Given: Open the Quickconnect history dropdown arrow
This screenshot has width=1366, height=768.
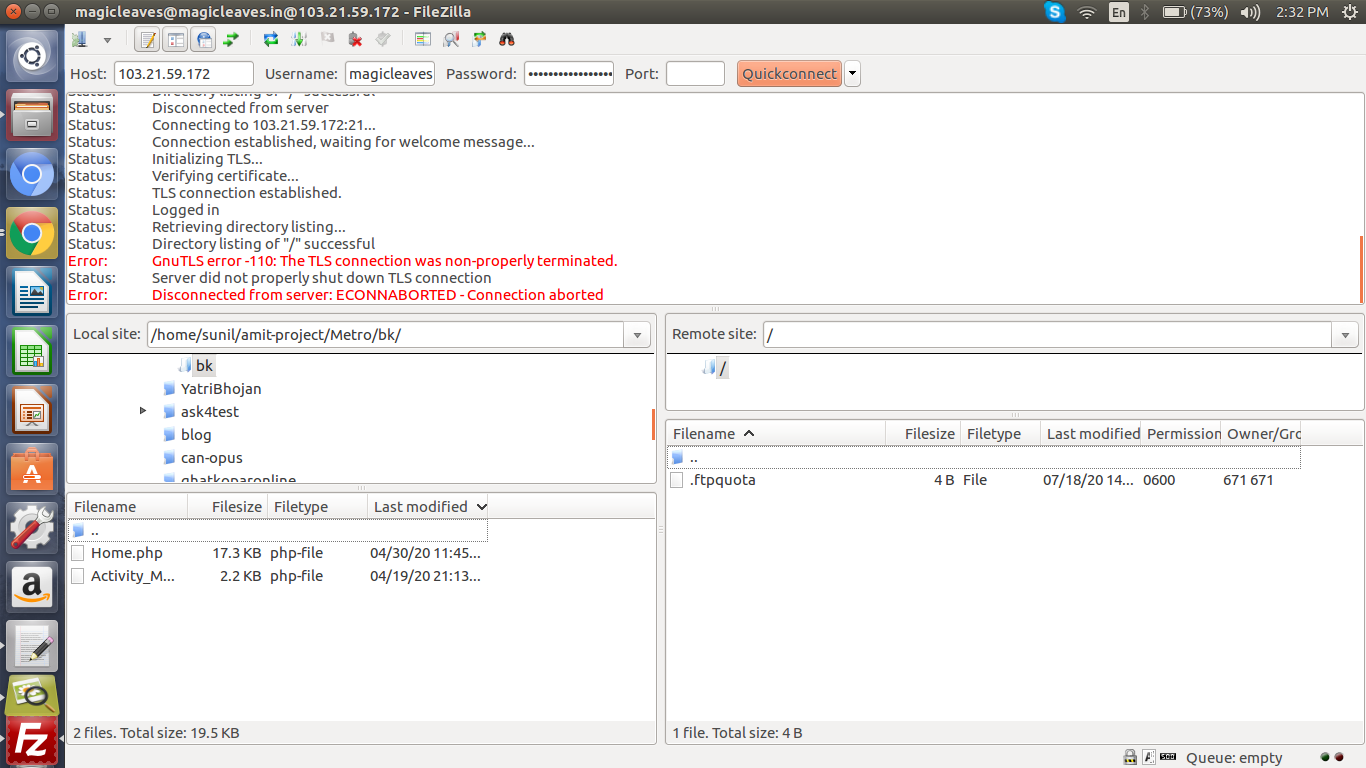Looking at the screenshot, I should pos(852,74).
